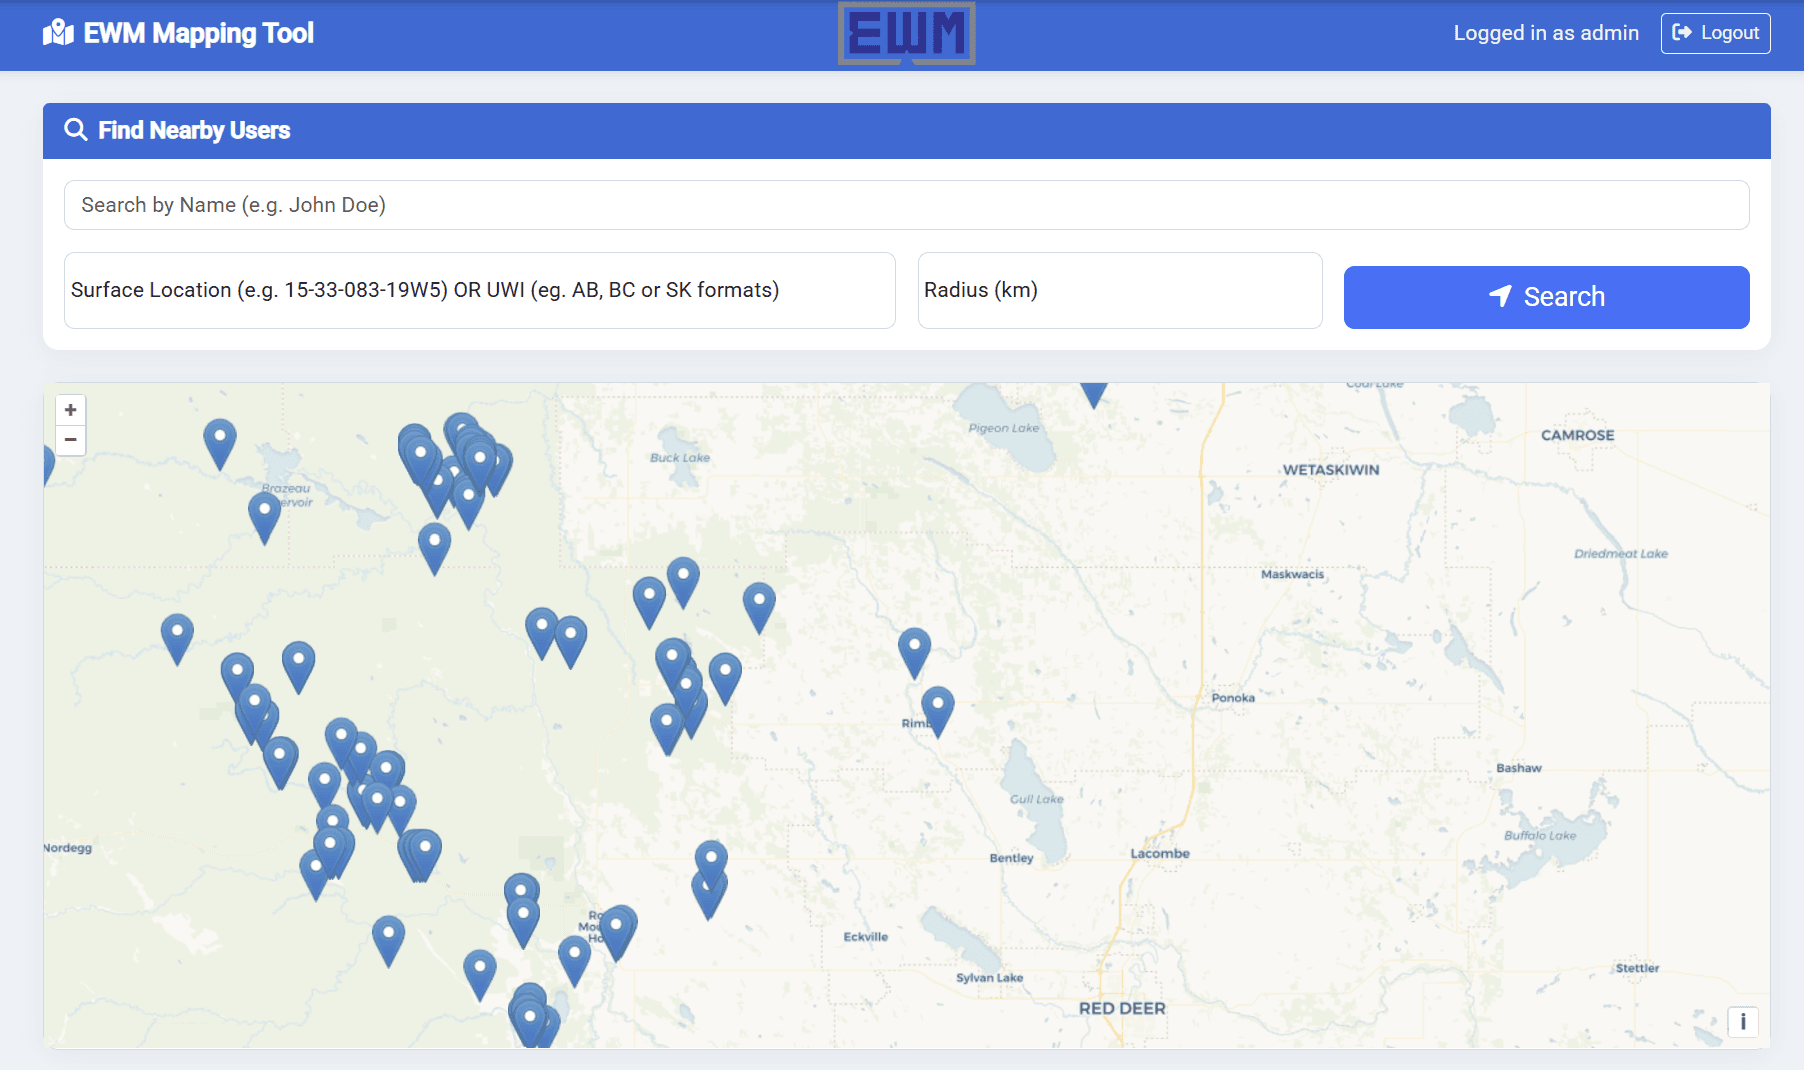The width and height of the screenshot is (1804, 1070).
Task: Click the Radius (km) input field
Action: pos(1119,290)
